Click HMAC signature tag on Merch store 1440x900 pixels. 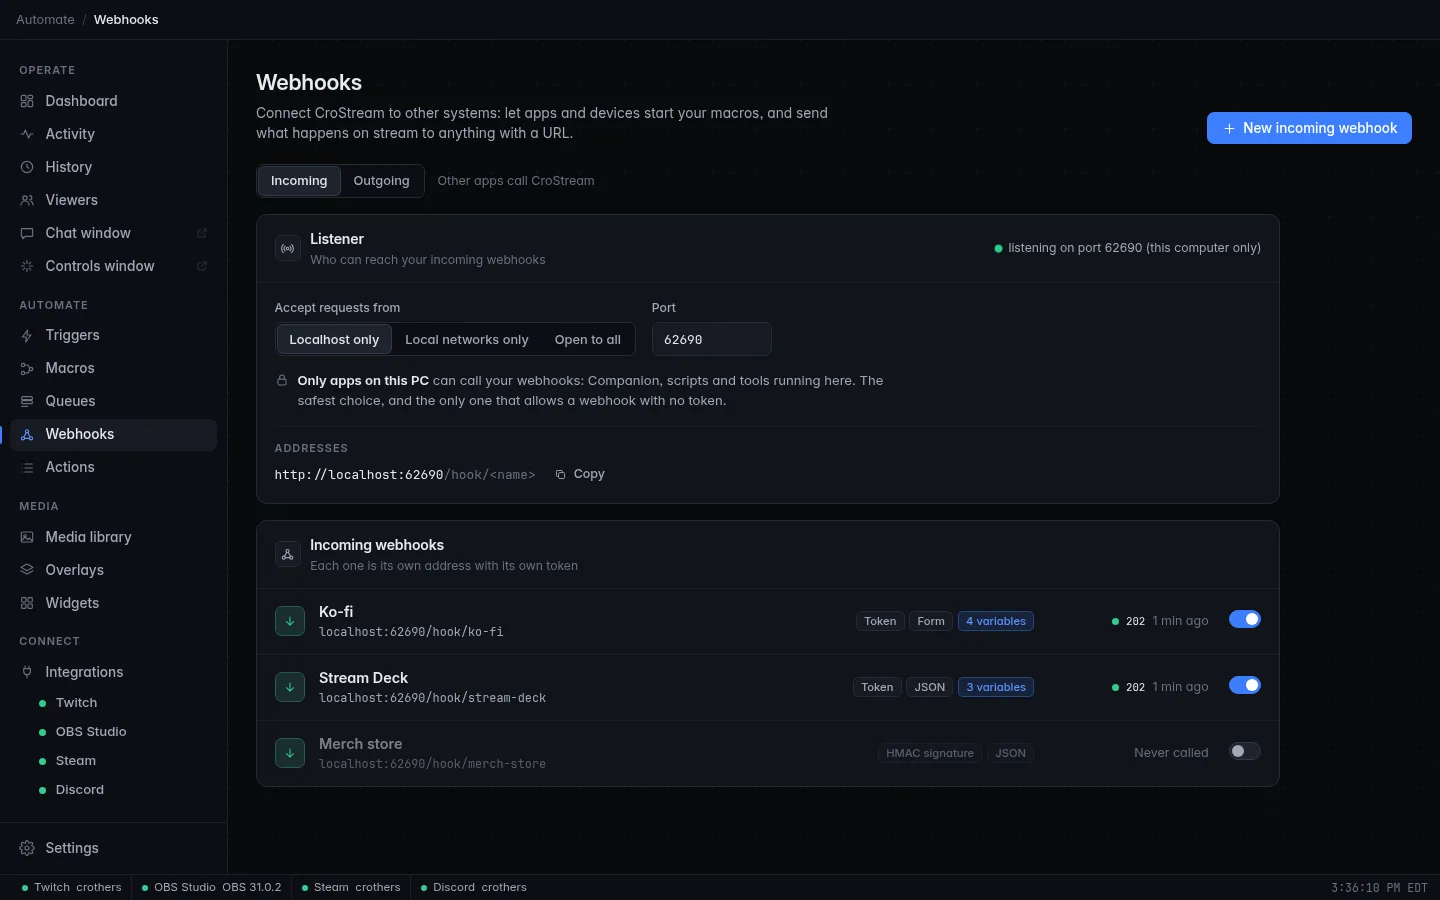point(929,753)
